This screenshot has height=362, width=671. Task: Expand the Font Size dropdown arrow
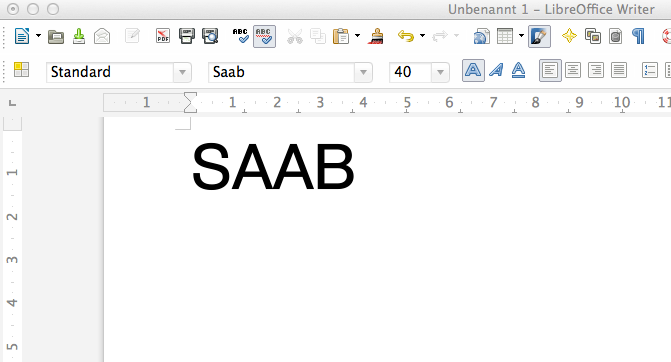(x=440, y=72)
